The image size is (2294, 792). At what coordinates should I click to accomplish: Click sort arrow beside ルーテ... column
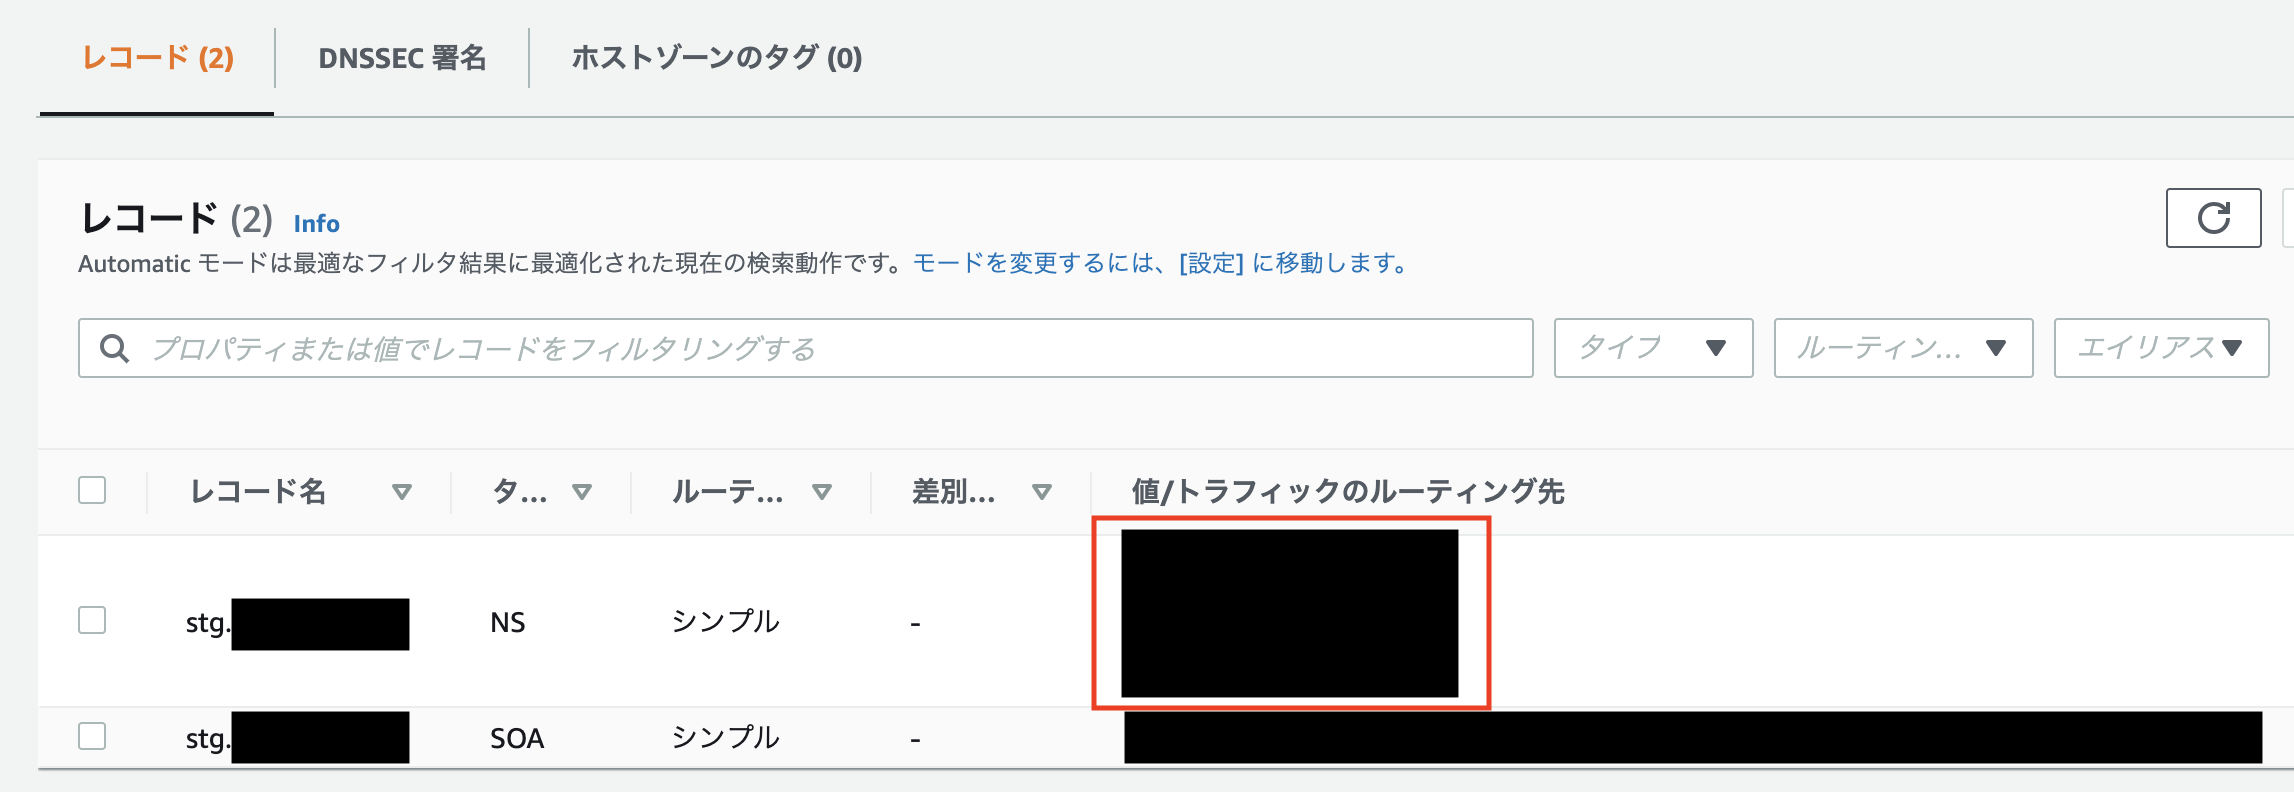[x=822, y=492]
